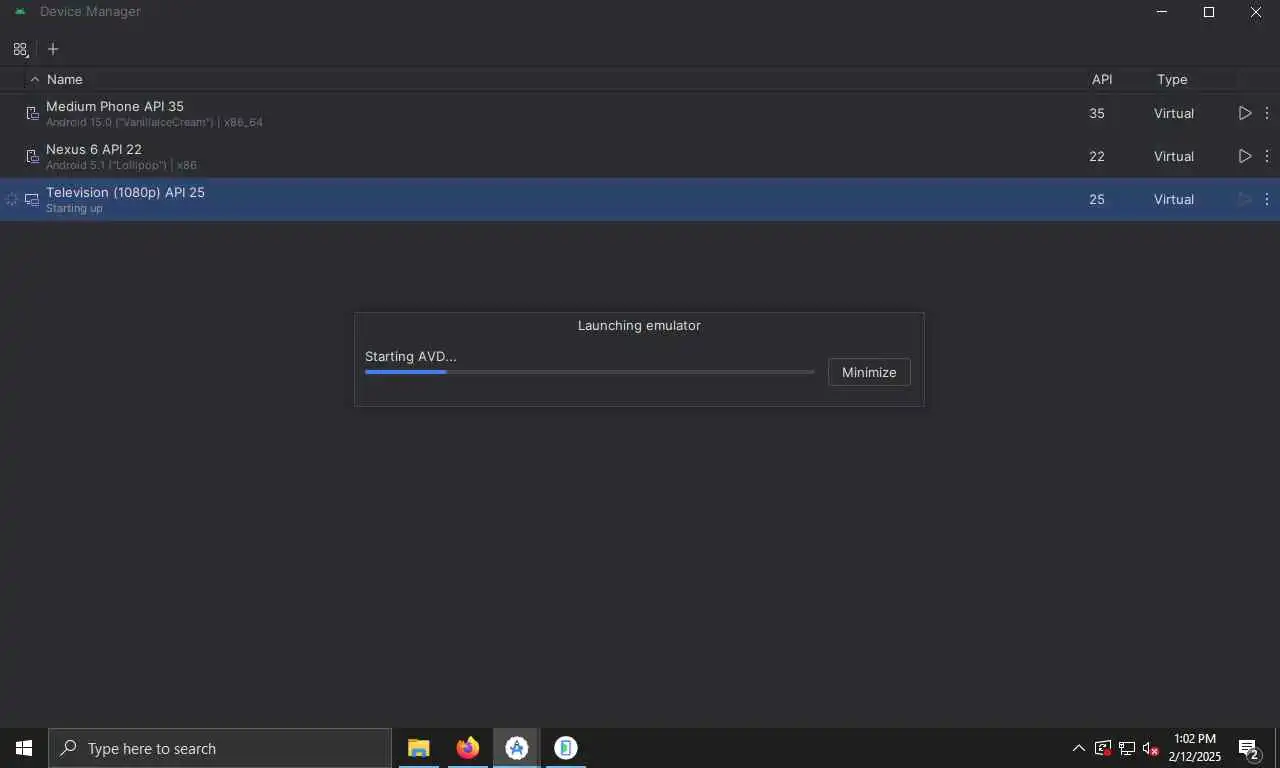Minimize the Launching emulator dialog
Image resolution: width=1280 pixels, height=768 pixels.
869,372
